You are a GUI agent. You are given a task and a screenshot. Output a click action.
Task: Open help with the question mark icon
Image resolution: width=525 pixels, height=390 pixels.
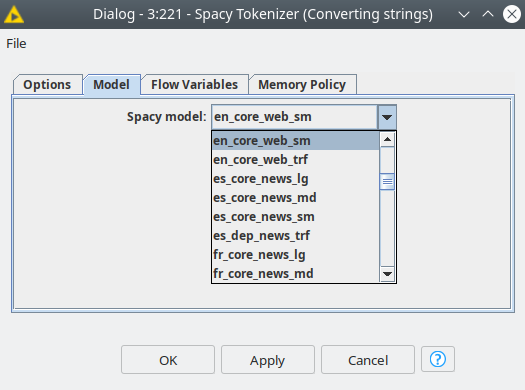[x=438, y=359]
